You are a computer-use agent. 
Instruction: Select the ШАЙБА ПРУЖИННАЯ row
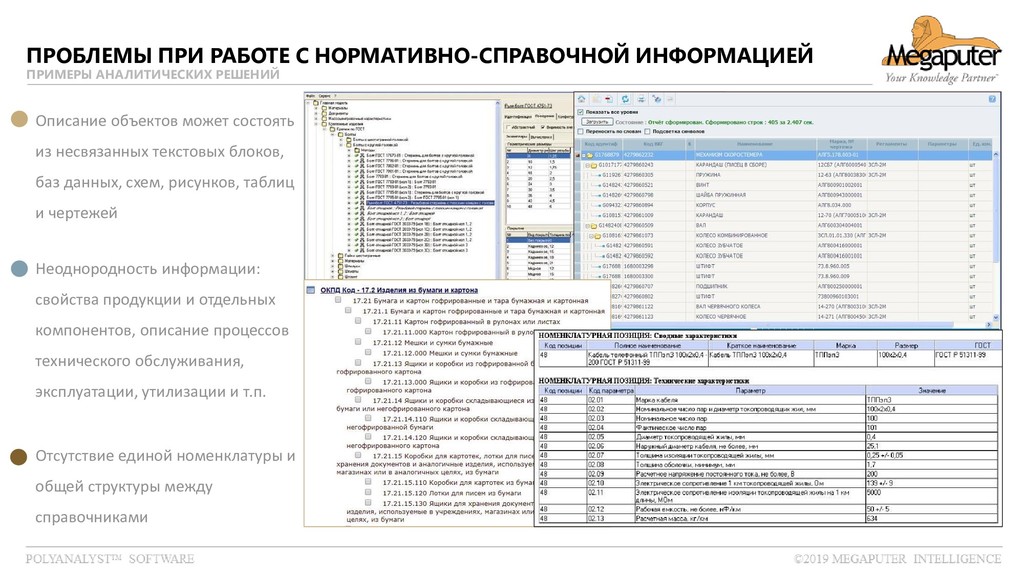coord(784,195)
